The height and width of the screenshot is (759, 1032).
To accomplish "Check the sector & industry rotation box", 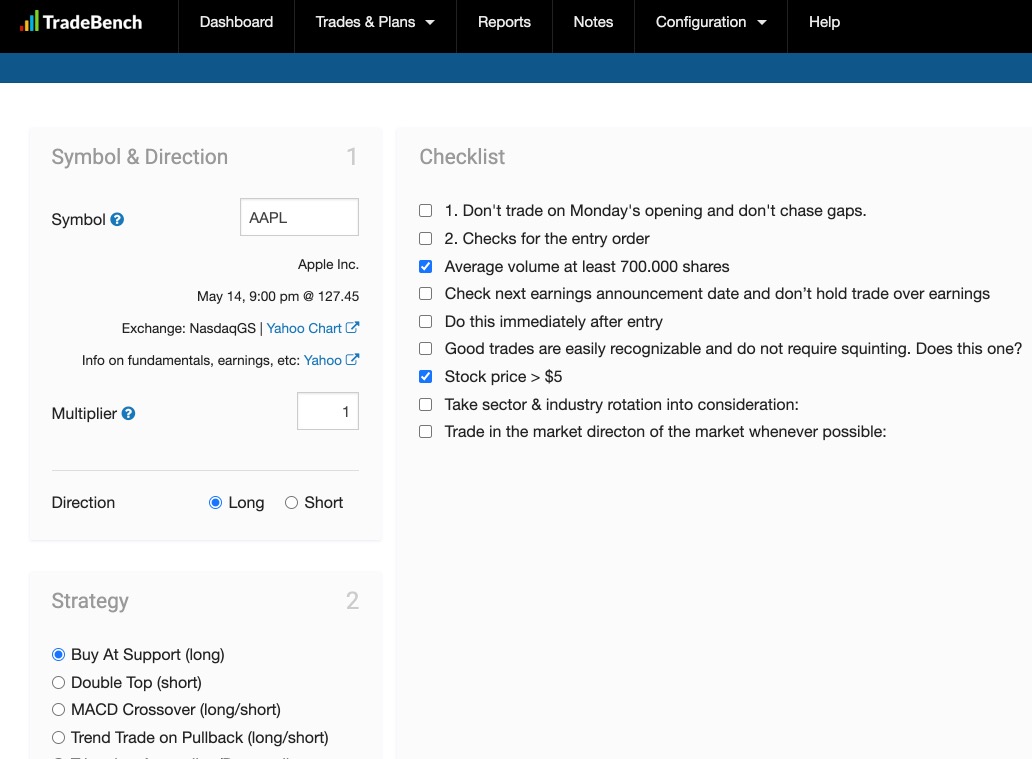I will click(426, 404).
